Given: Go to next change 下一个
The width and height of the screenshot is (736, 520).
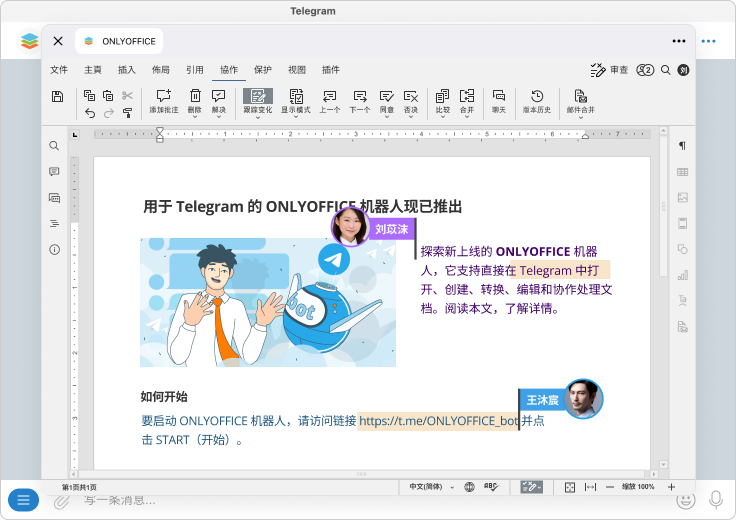Looking at the screenshot, I should tap(360, 101).
